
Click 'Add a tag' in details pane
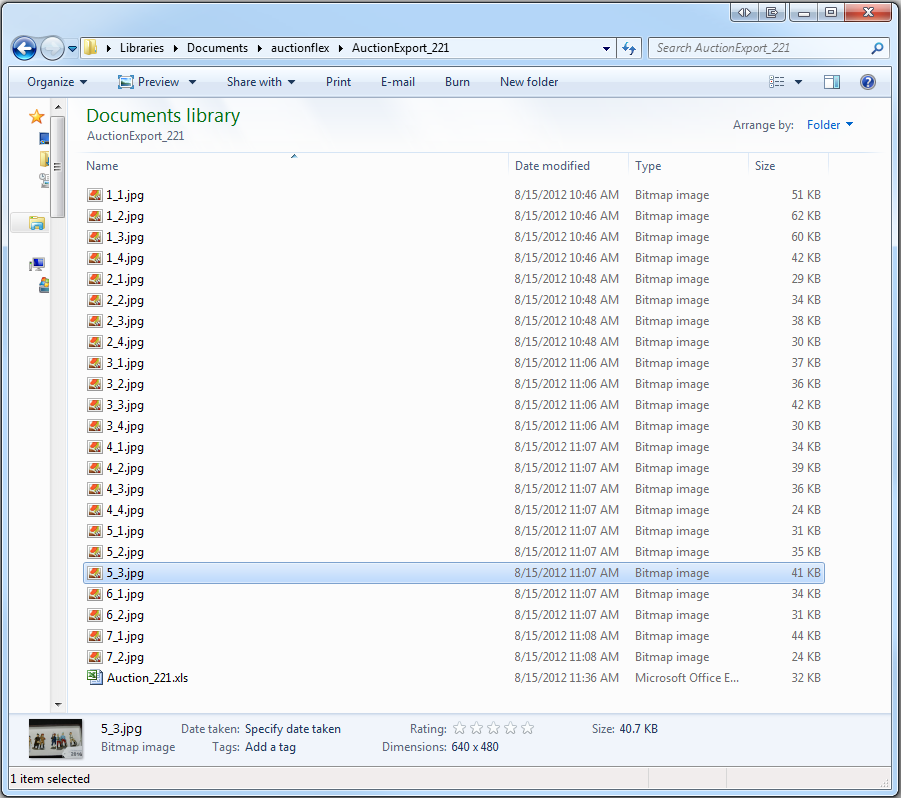point(268,747)
